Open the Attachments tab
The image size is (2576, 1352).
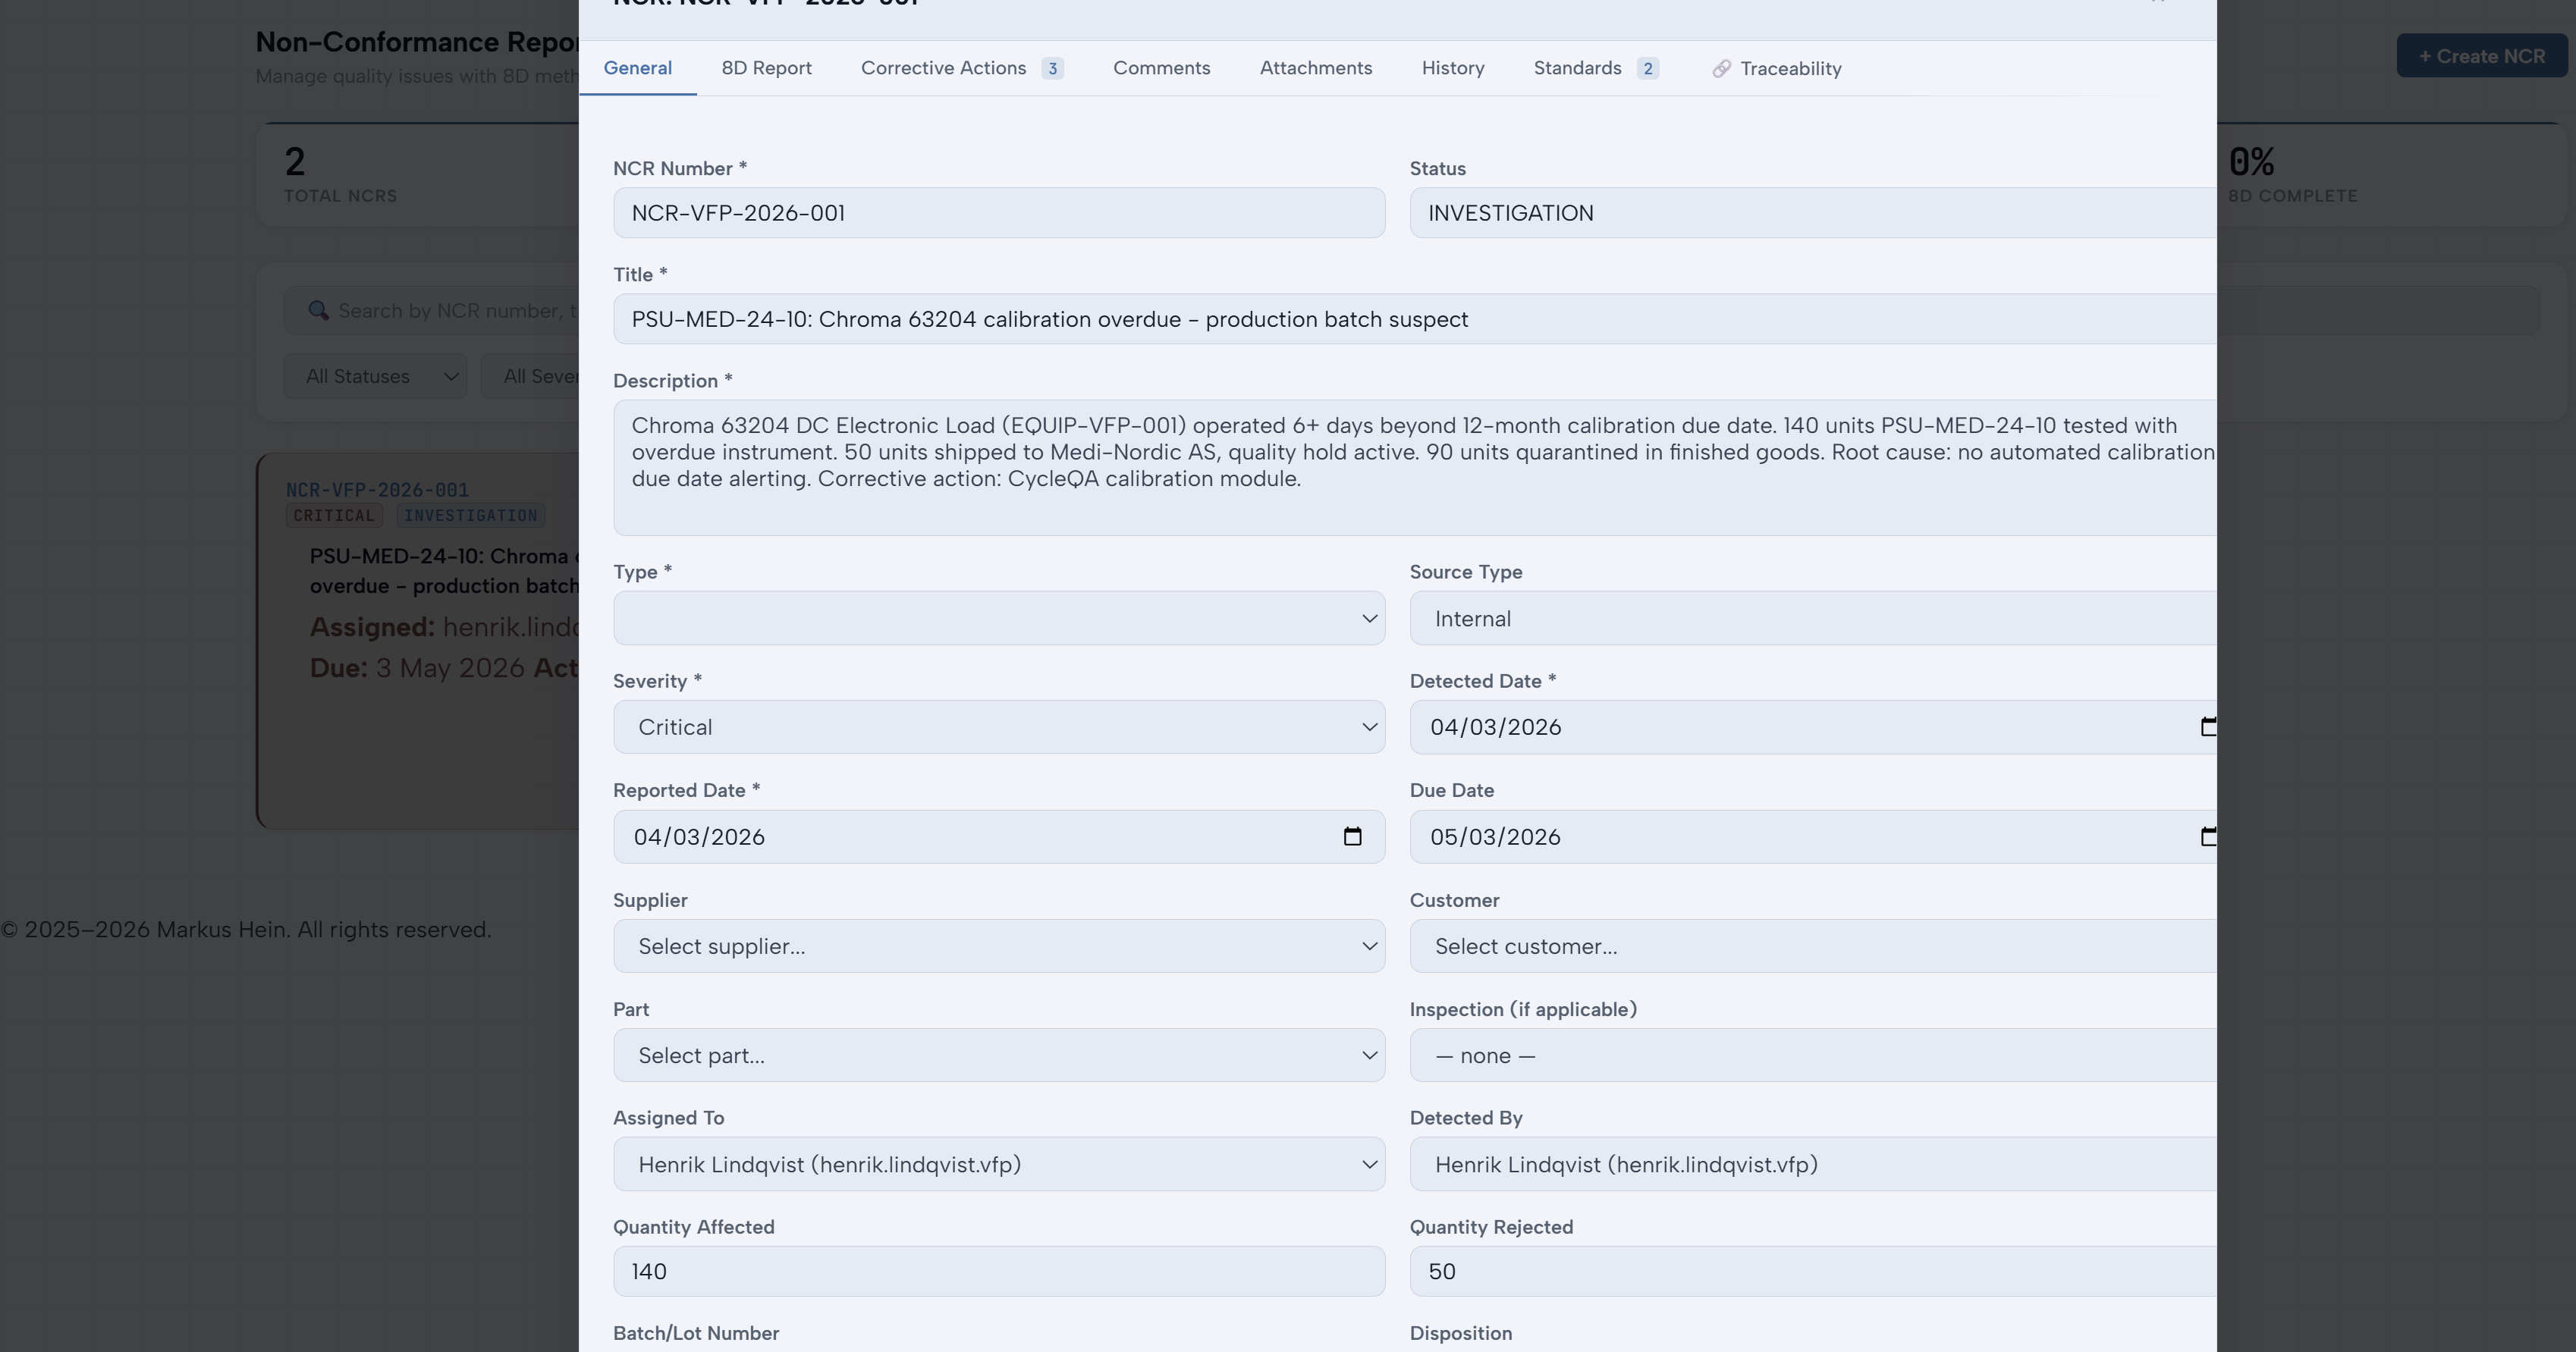tap(1315, 68)
